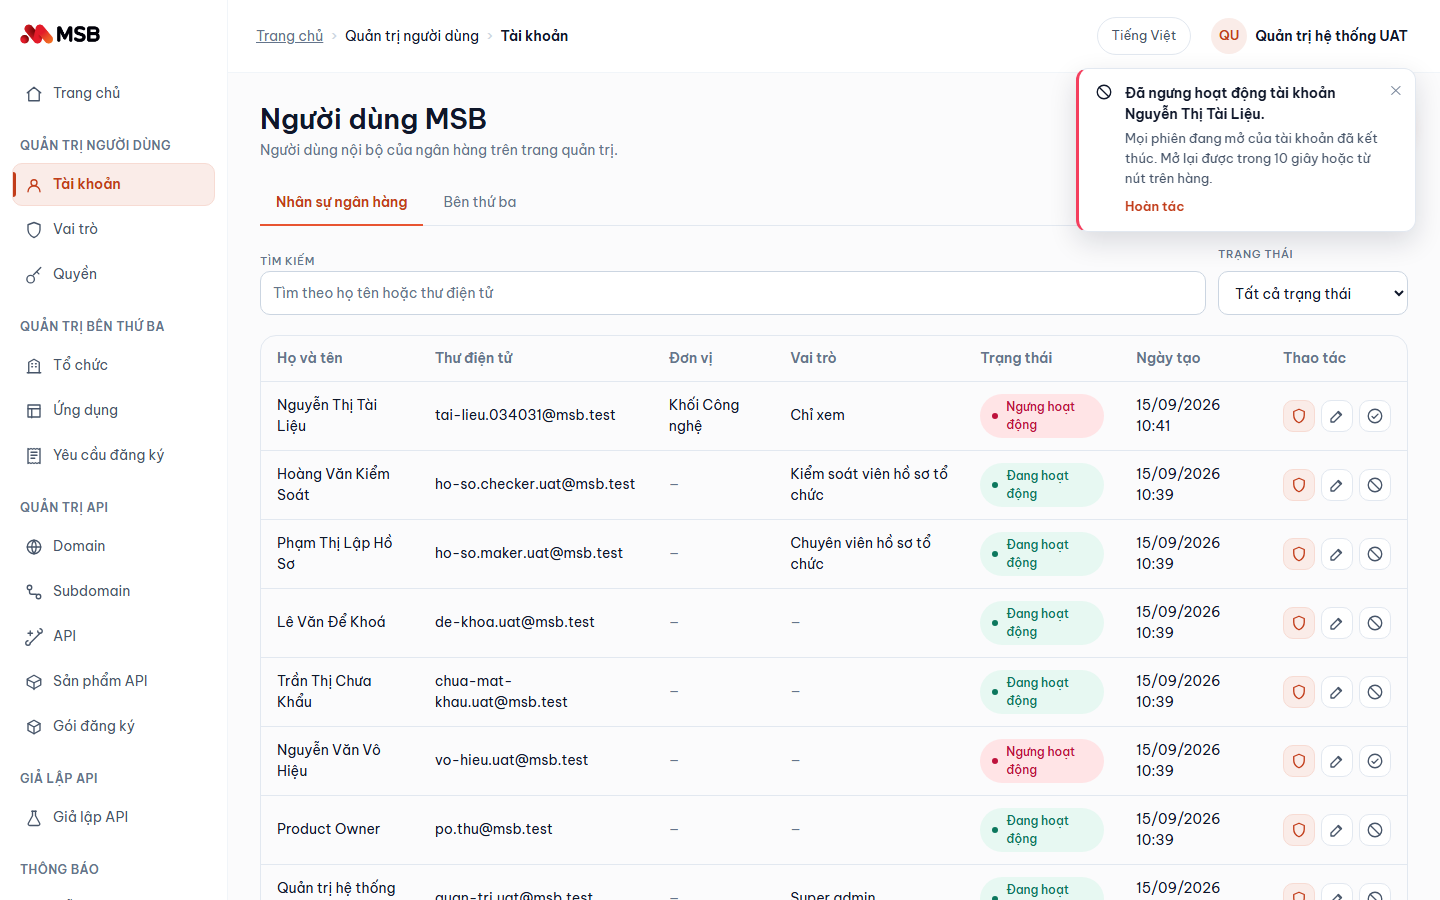Select email tai-lieu.034031@msb.test
The height and width of the screenshot is (900, 1440).
[525, 415]
